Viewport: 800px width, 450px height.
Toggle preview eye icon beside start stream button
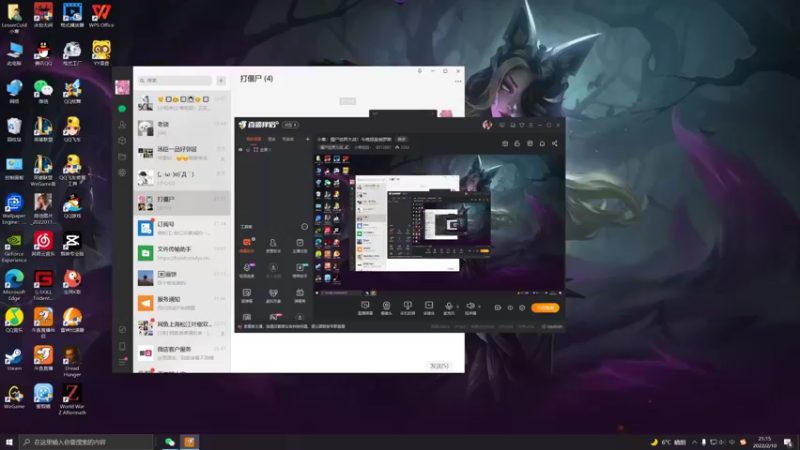pyautogui.click(x=510, y=308)
